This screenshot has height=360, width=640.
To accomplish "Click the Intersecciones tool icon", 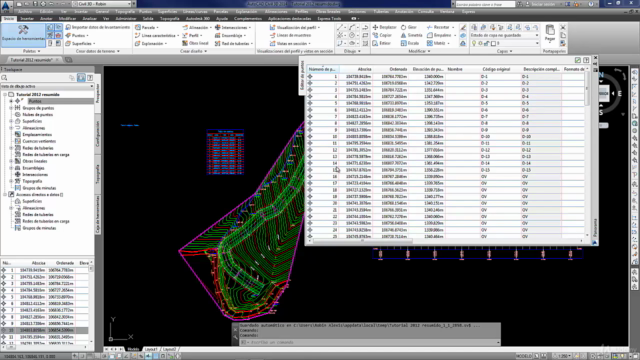I will pyautogui.click(x=218, y=27).
